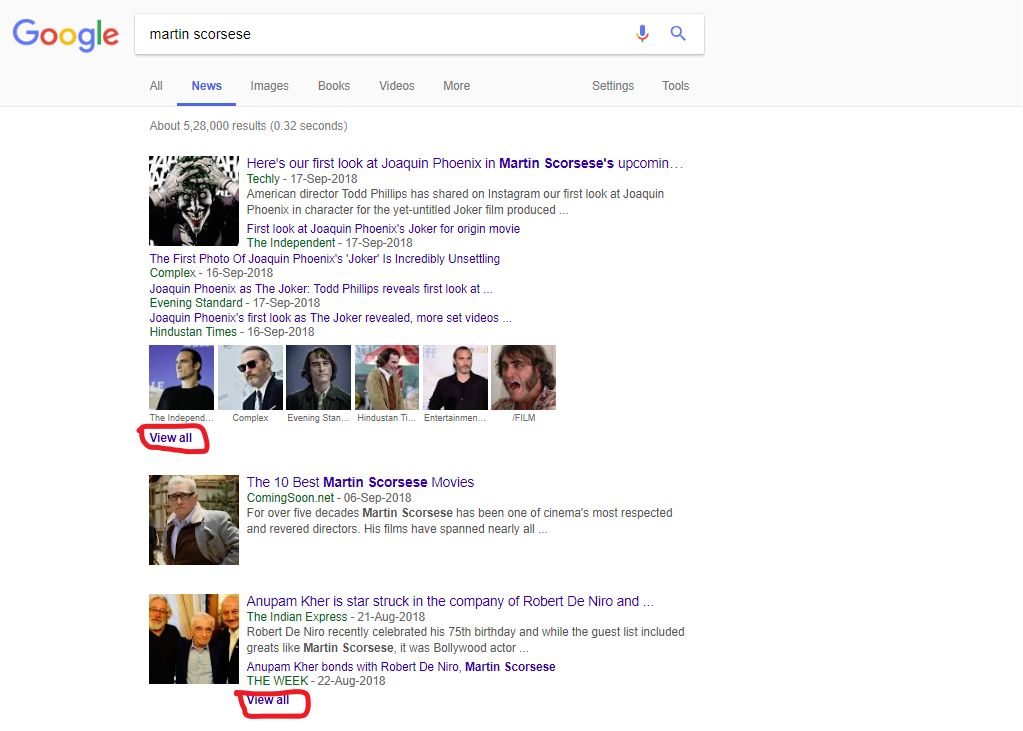Click The Independent - 17-Sep-2018 source line

pyautogui.click(x=329, y=243)
